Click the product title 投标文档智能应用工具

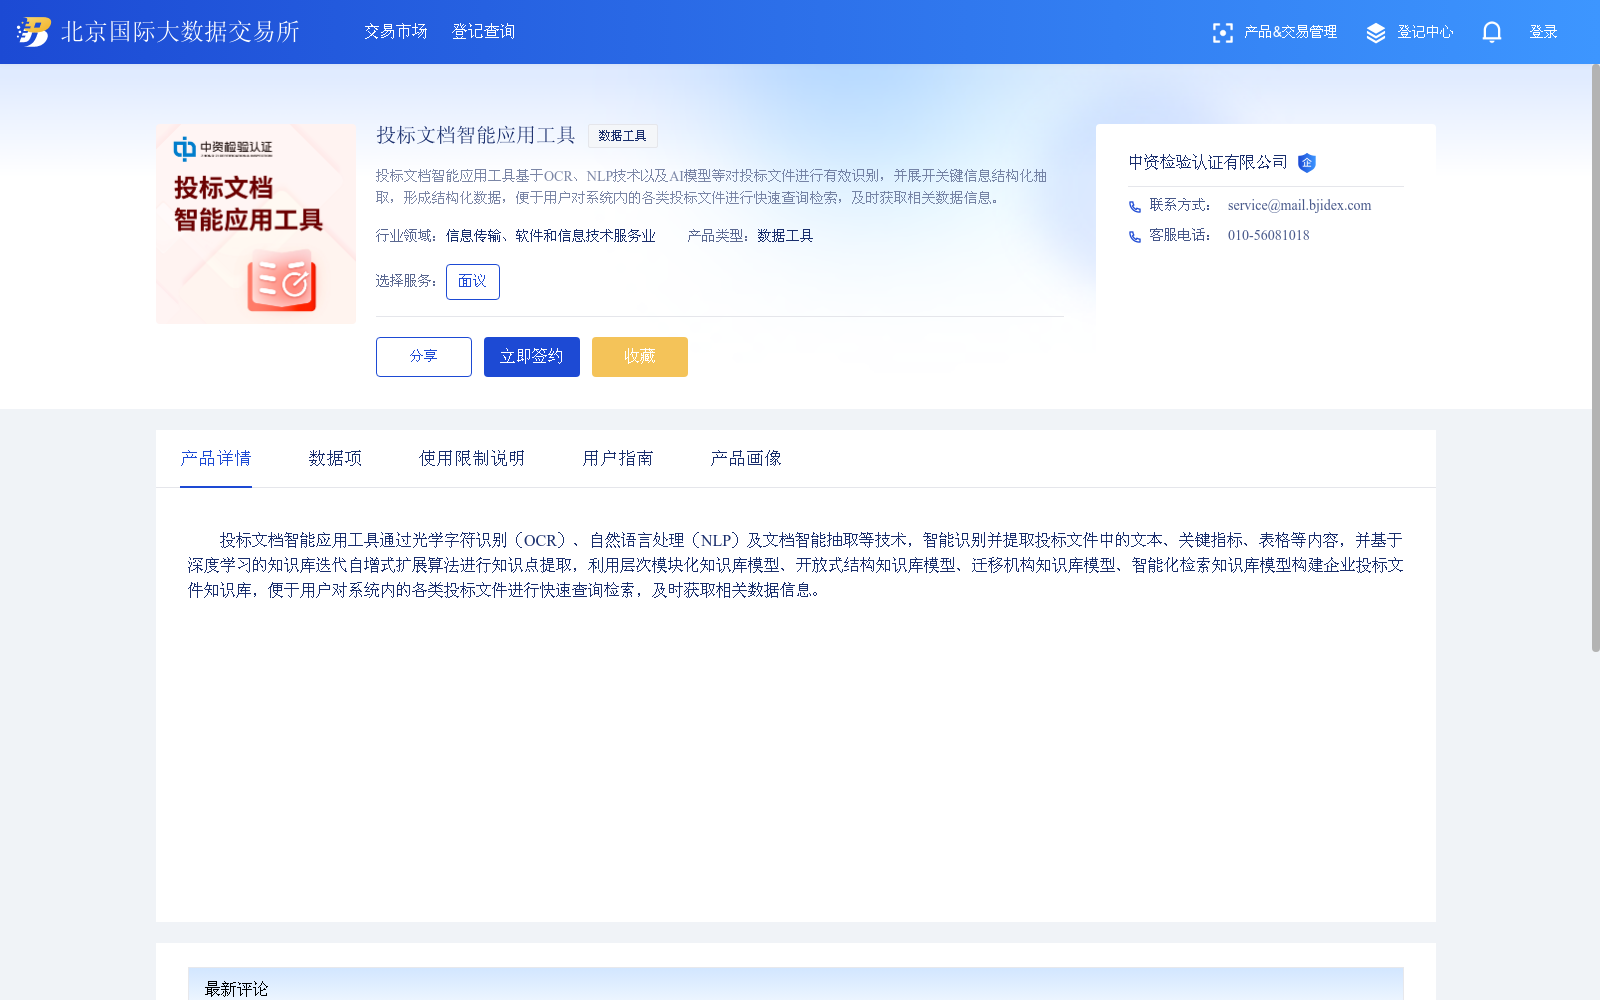476,135
